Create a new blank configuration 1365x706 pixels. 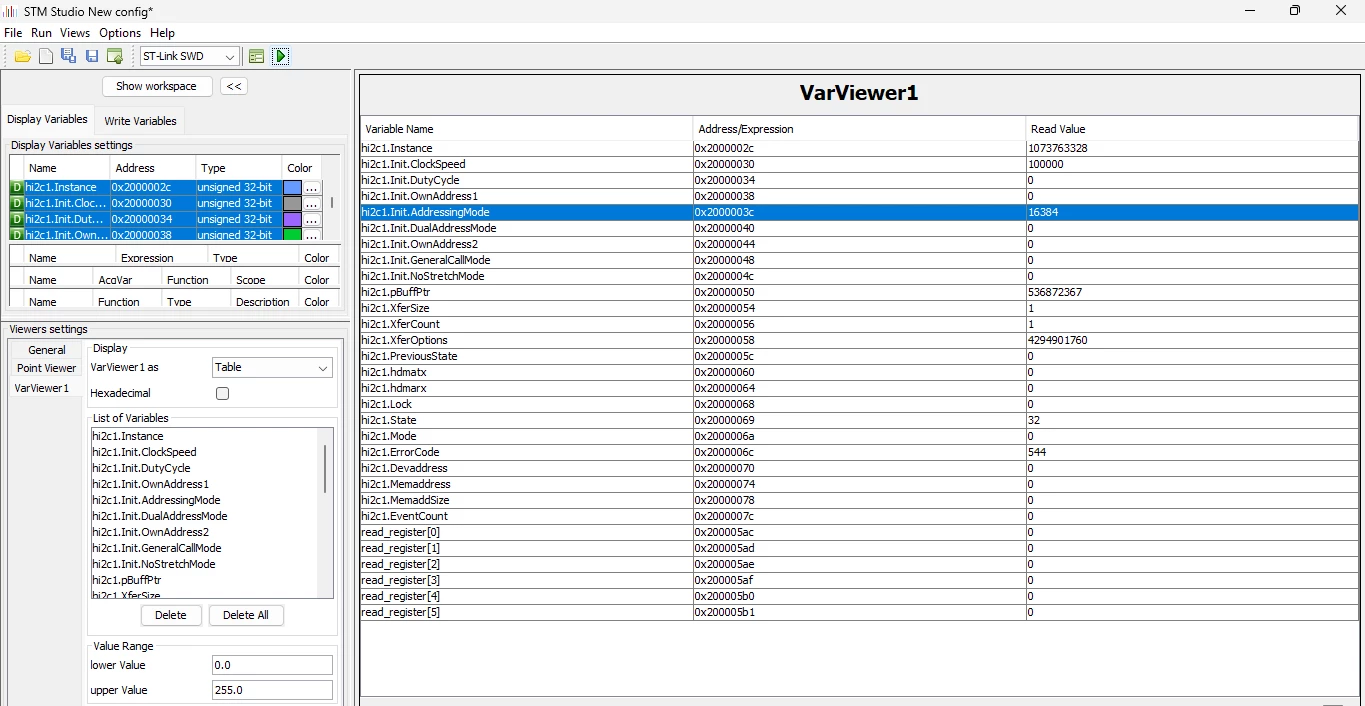coord(46,56)
